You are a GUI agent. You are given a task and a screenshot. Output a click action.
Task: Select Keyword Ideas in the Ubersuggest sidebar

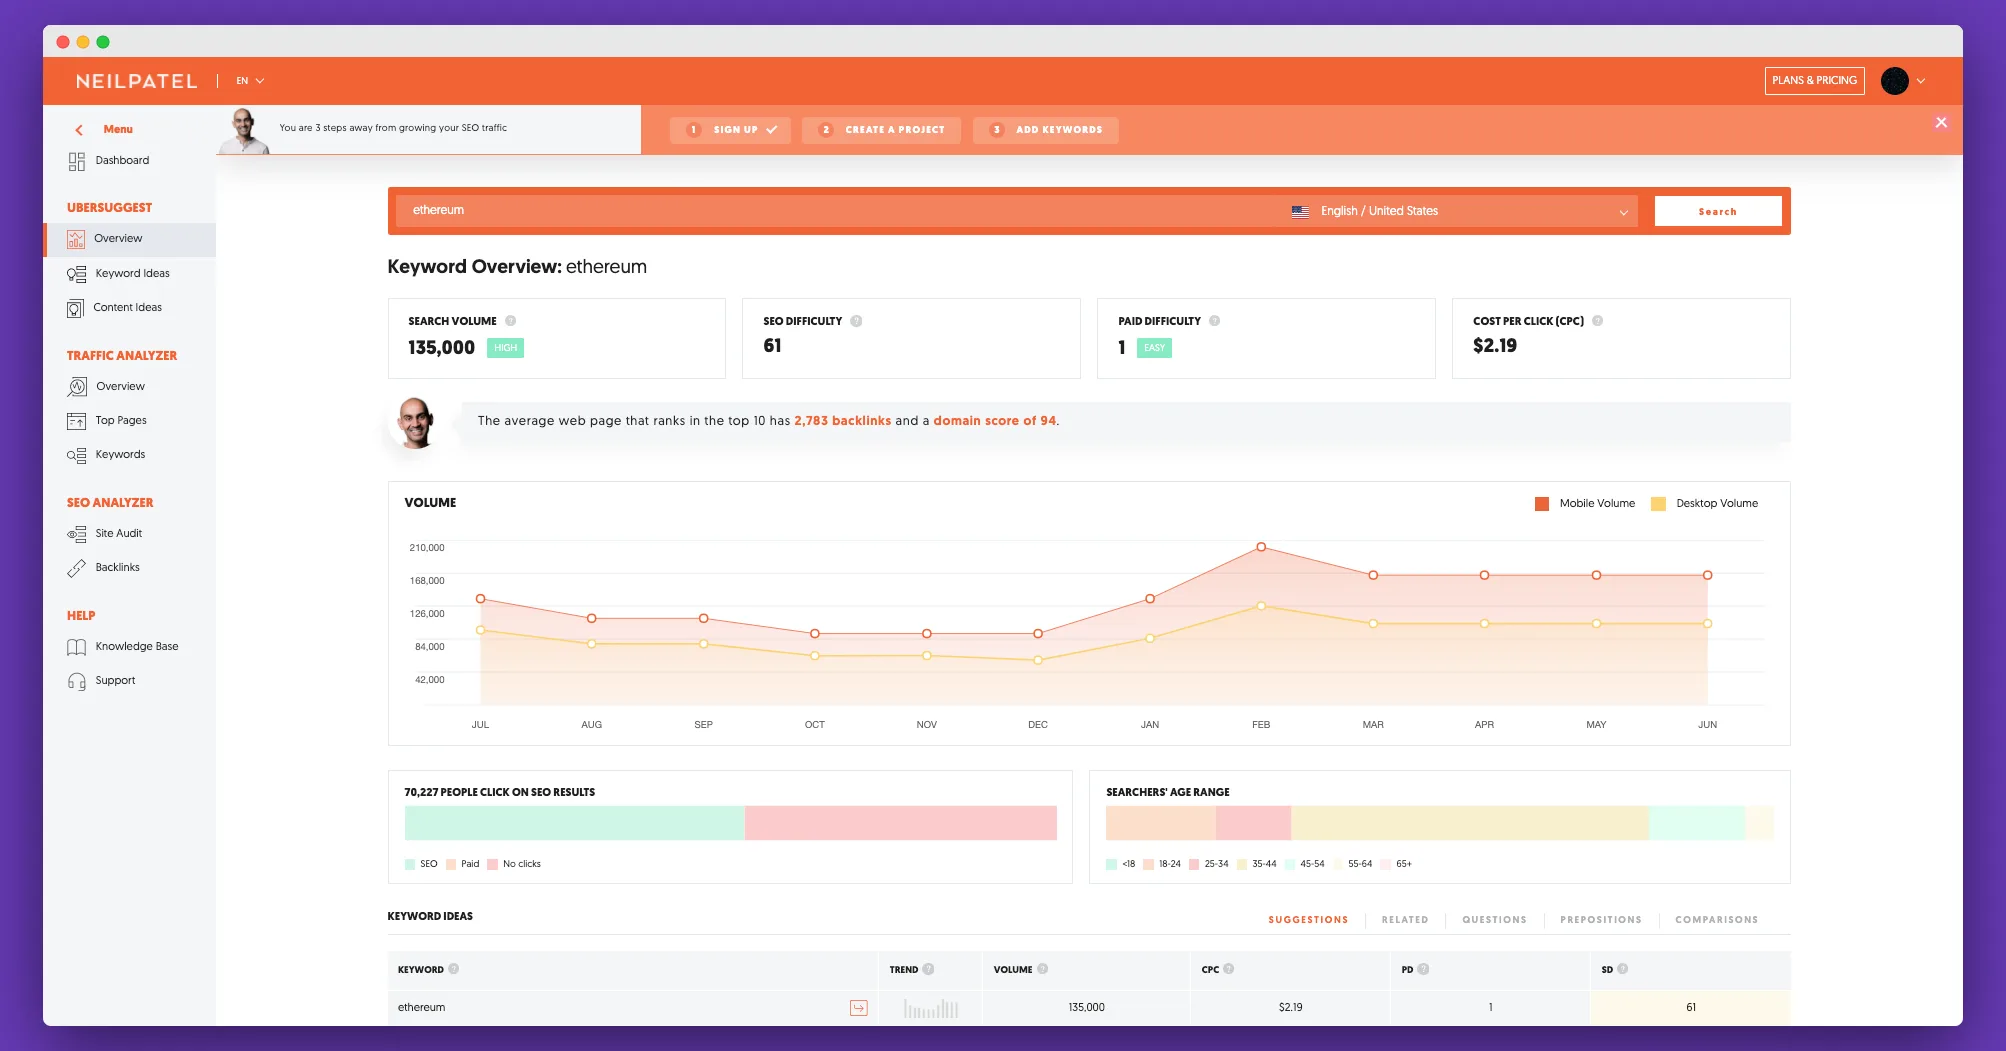tap(131, 273)
